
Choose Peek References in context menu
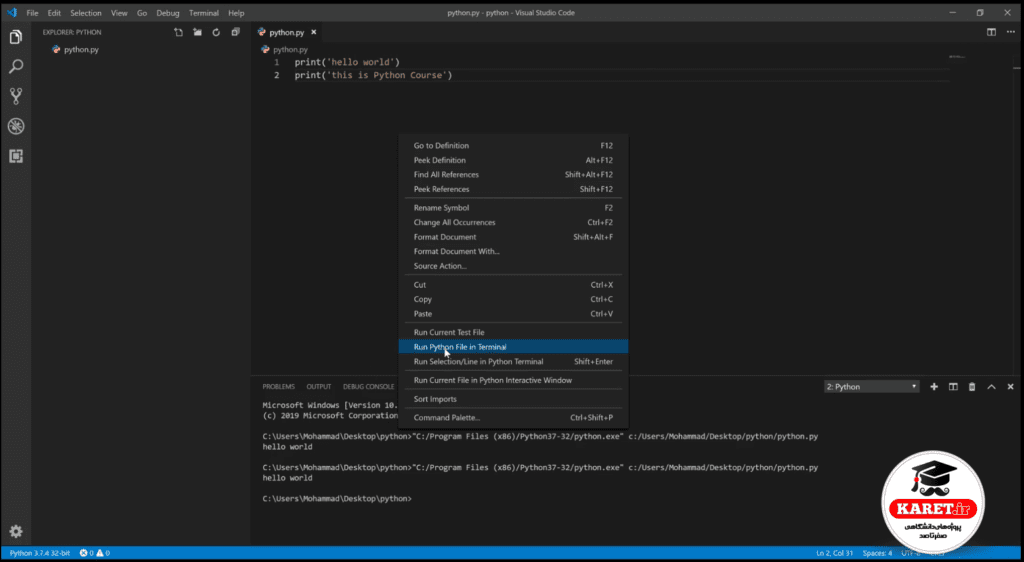[x=513, y=189]
